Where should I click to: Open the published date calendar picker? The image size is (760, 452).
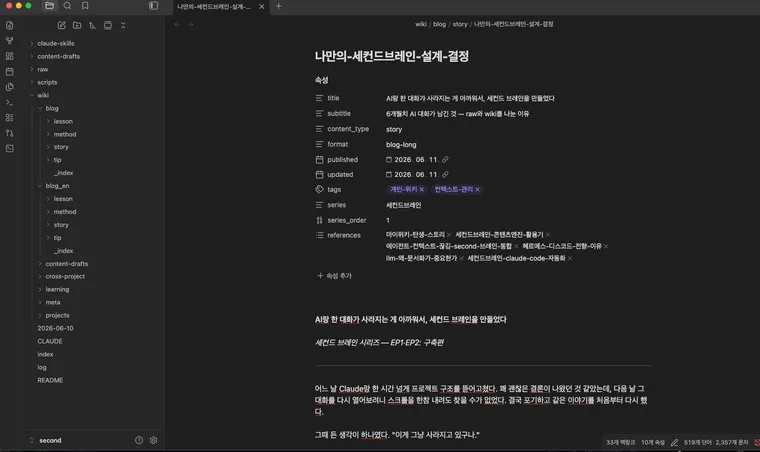coord(389,159)
